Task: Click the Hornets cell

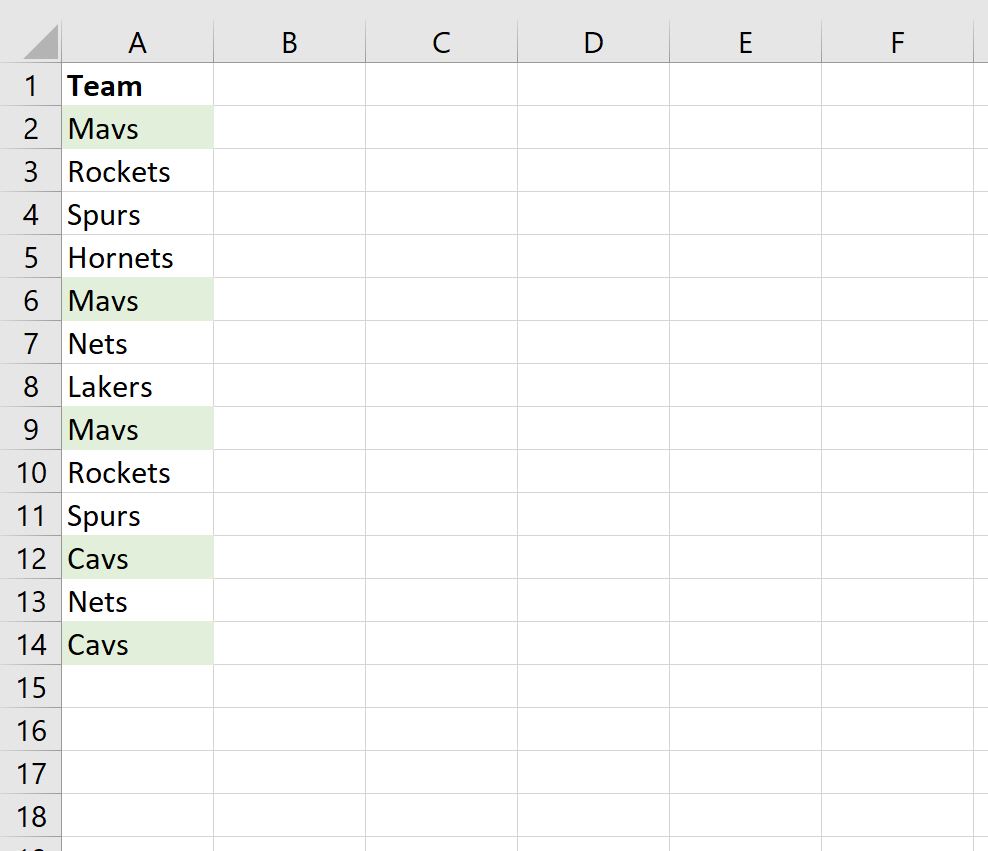Action: point(137,257)
